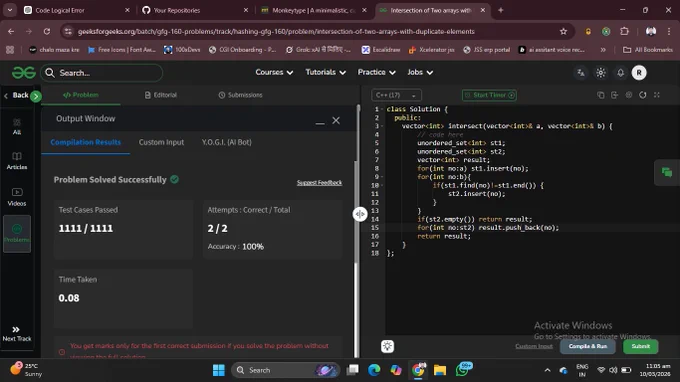This screenshot has width=680, height=382.
Task: Reset code with the refresh icon
Action: pyautogui.click(x=643, y=95)
